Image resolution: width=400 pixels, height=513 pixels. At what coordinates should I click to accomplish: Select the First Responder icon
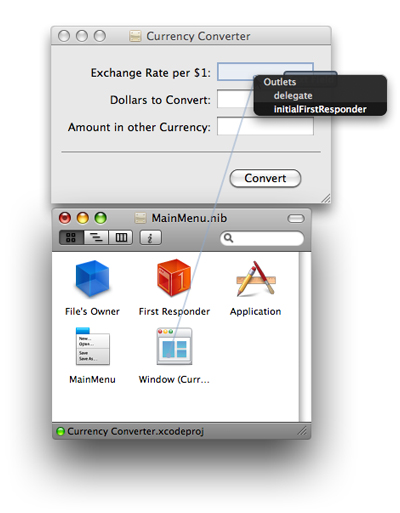[174, 278]
